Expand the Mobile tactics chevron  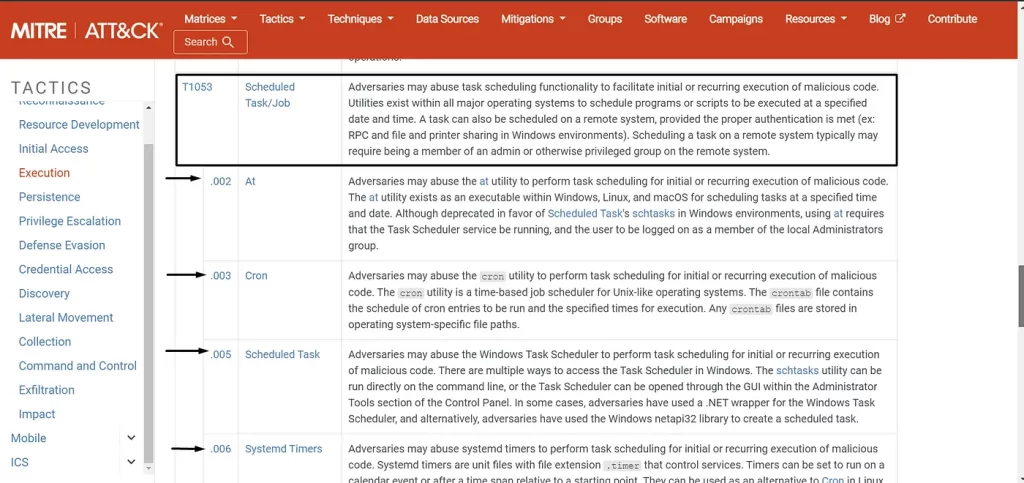point(131,438)
